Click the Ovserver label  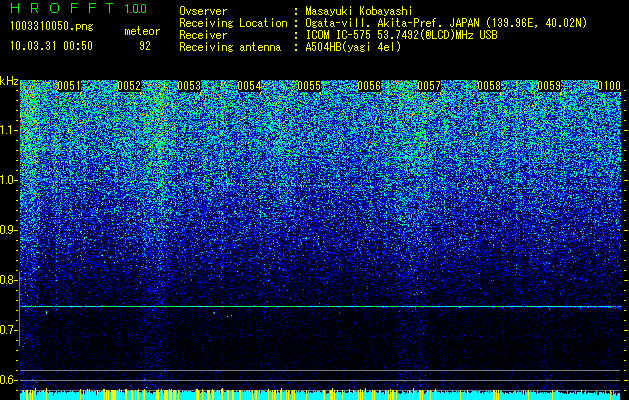coord(203,11)
